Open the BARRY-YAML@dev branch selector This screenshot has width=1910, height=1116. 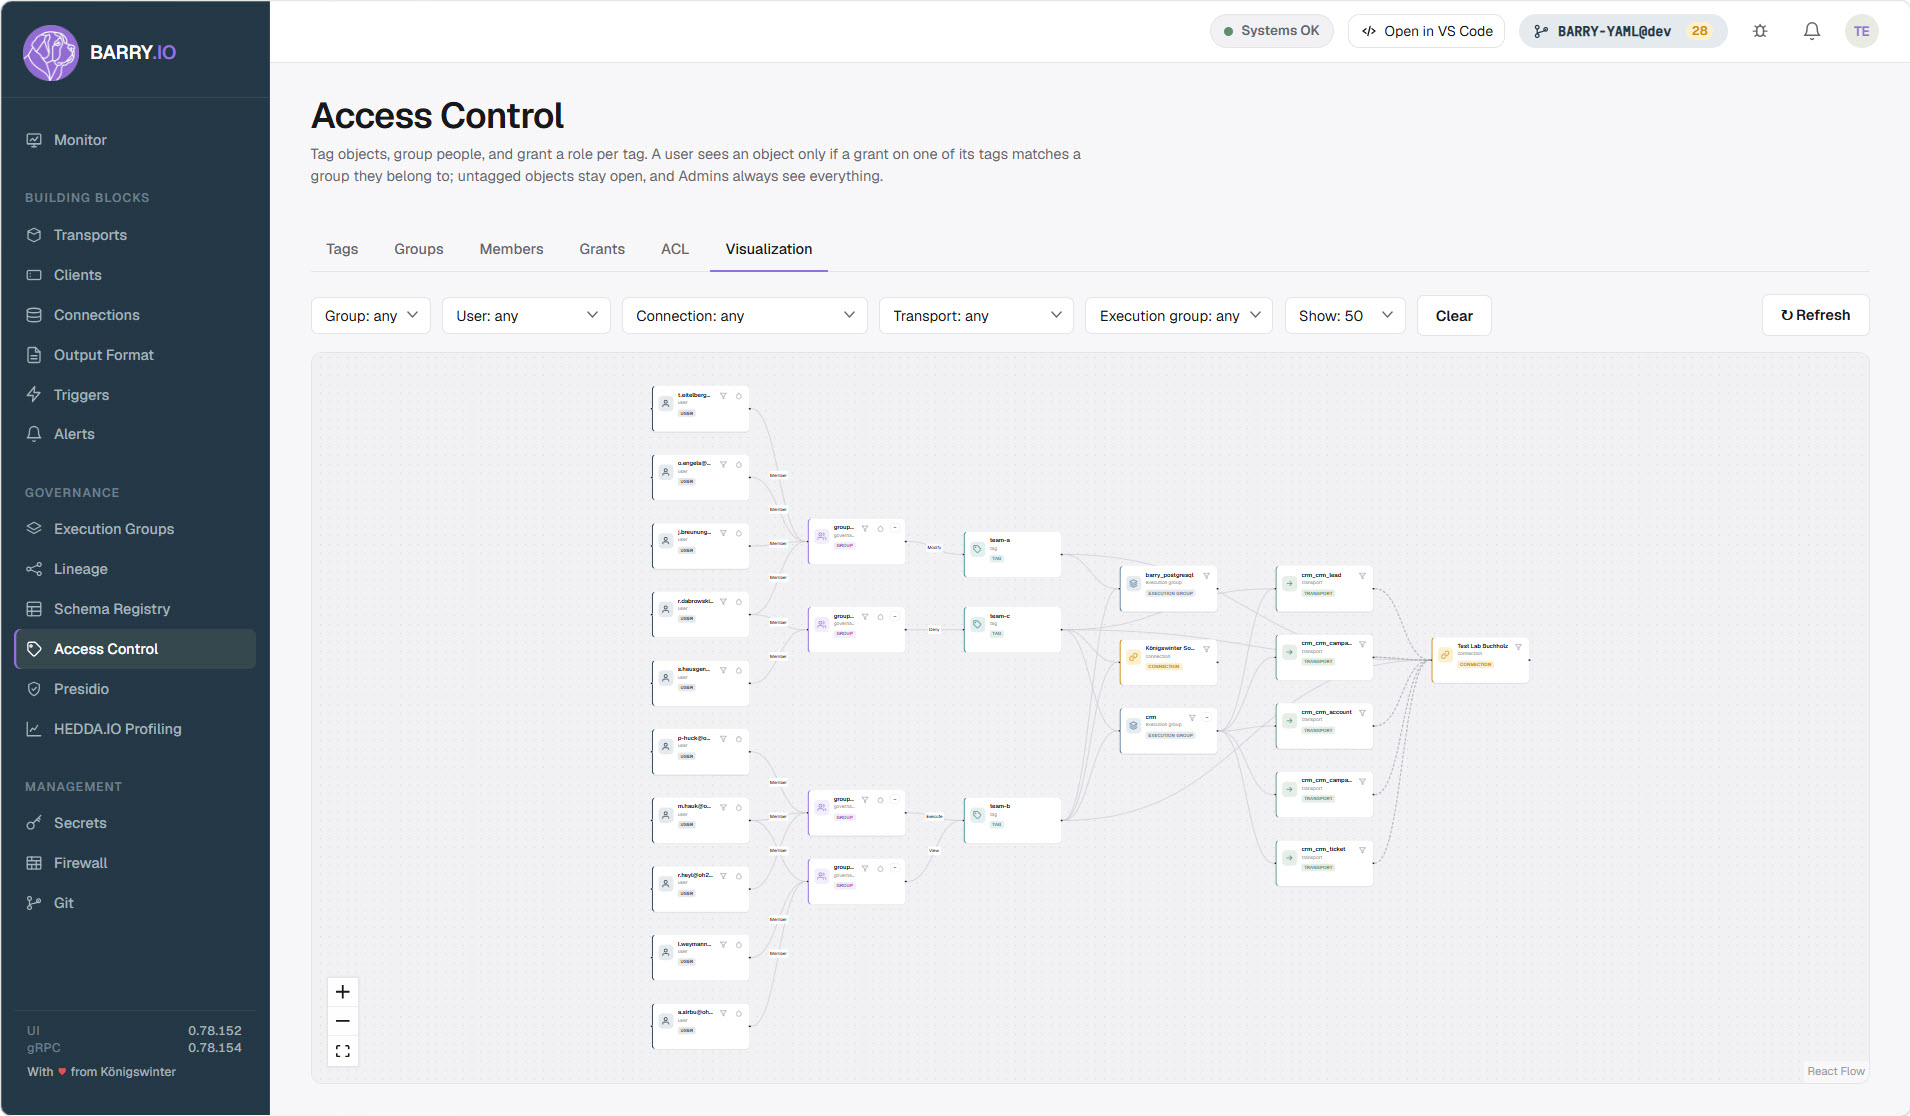click(1623, 31)
